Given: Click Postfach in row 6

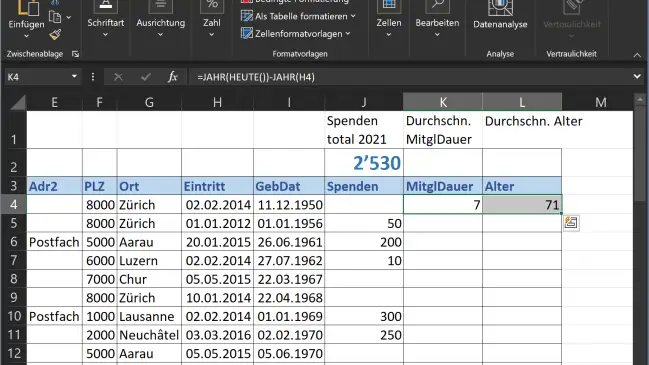Looking at the screenshot, I should 54,242.
